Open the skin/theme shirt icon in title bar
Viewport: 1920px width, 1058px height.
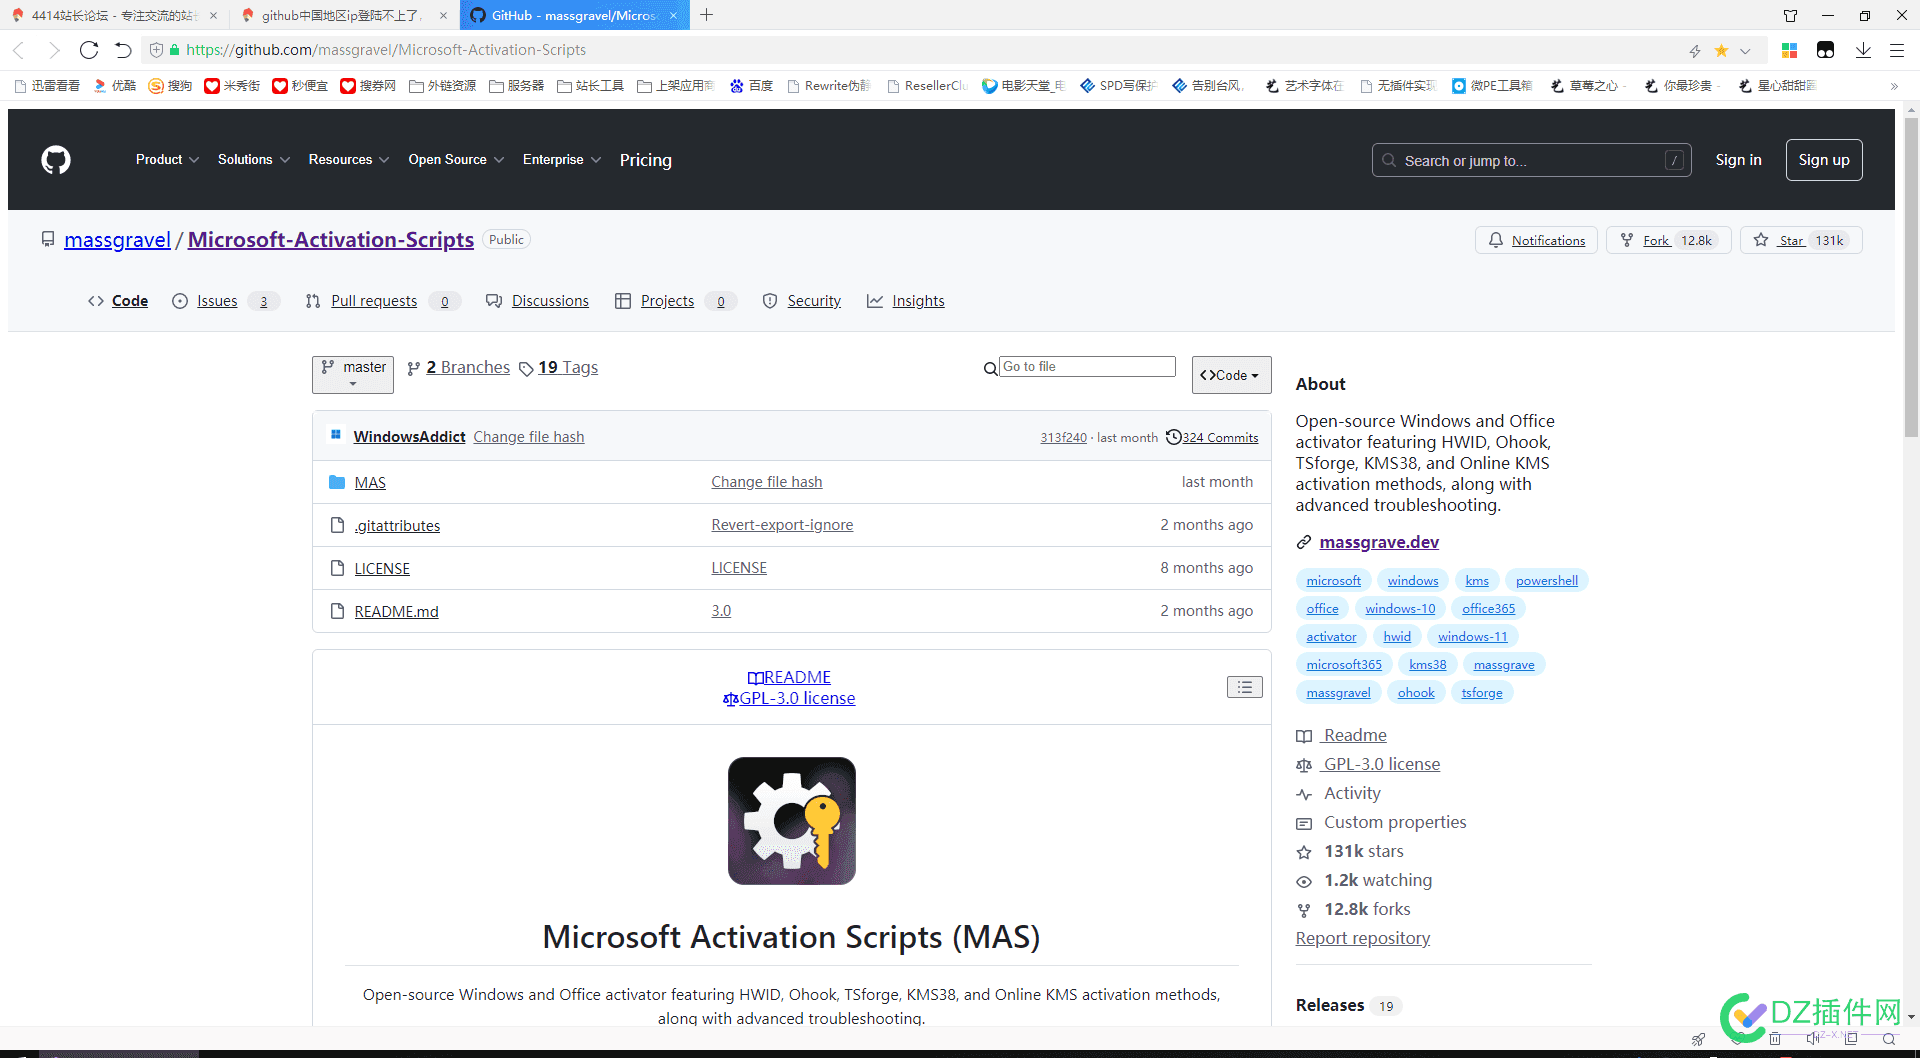[x=1790, y=15]
